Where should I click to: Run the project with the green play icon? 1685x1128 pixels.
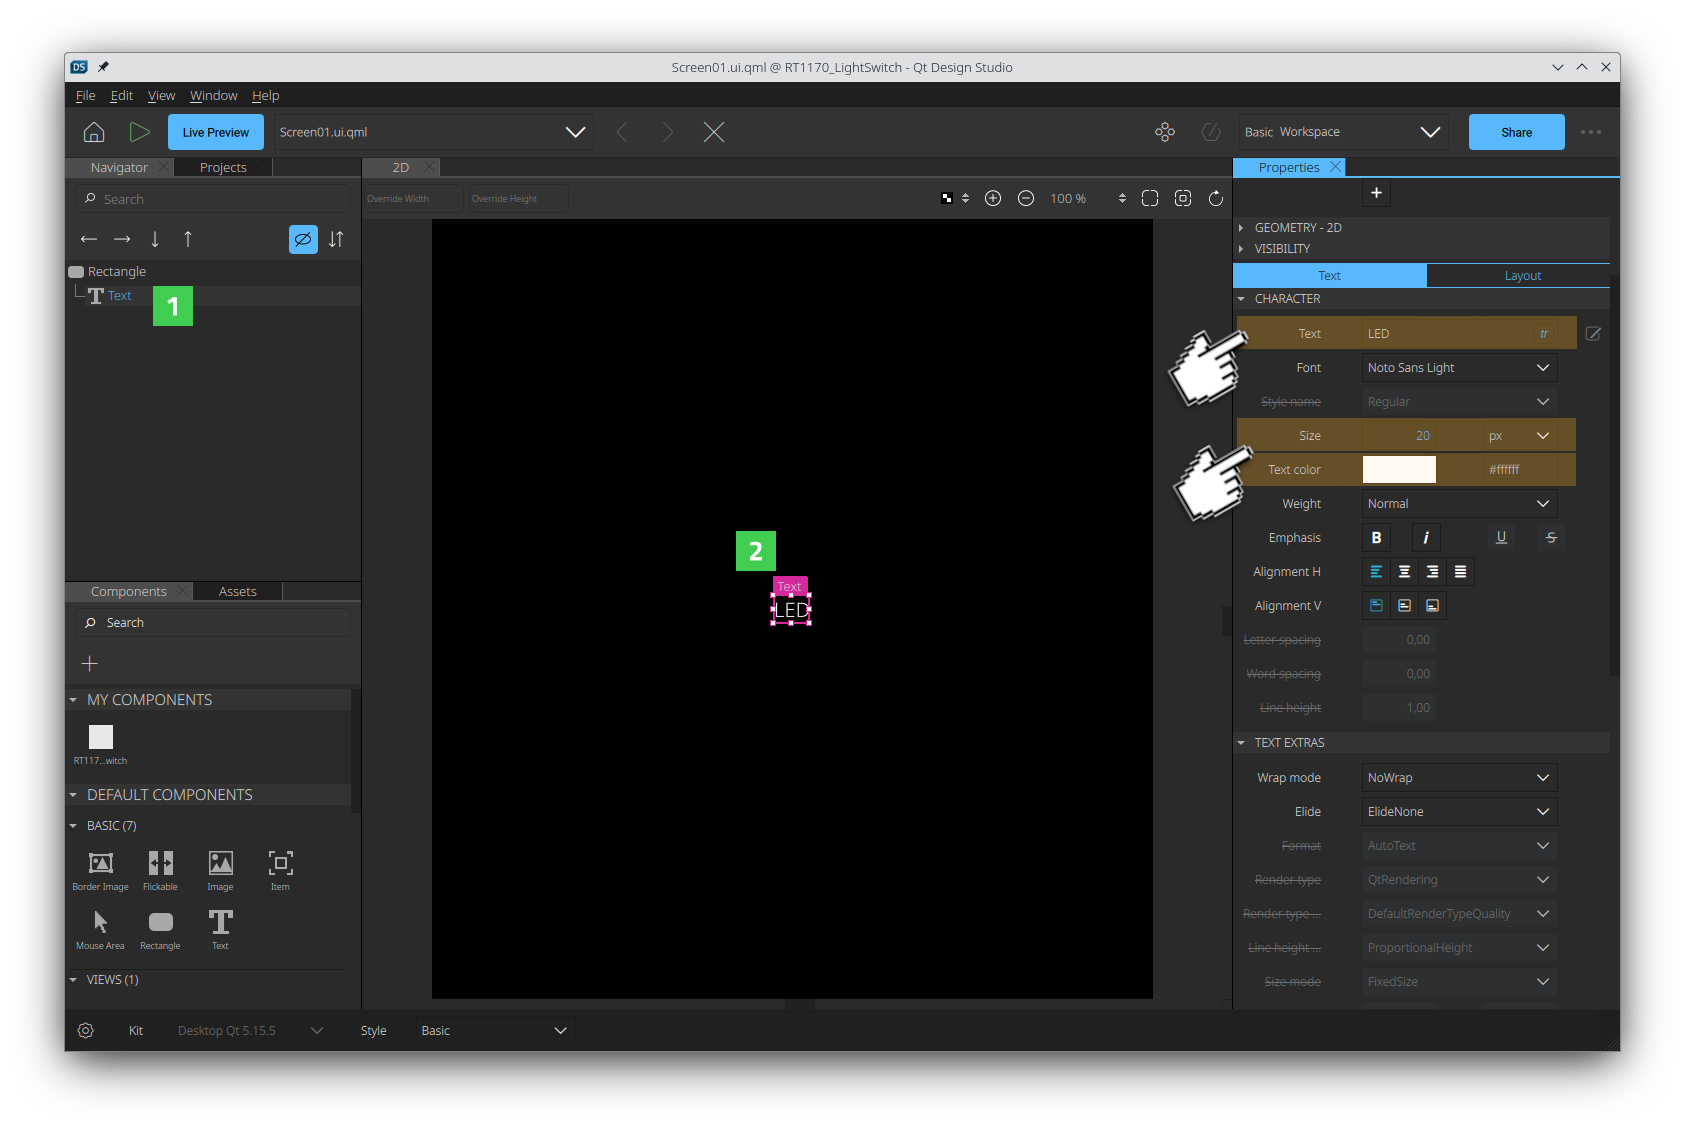coord(139,132)
